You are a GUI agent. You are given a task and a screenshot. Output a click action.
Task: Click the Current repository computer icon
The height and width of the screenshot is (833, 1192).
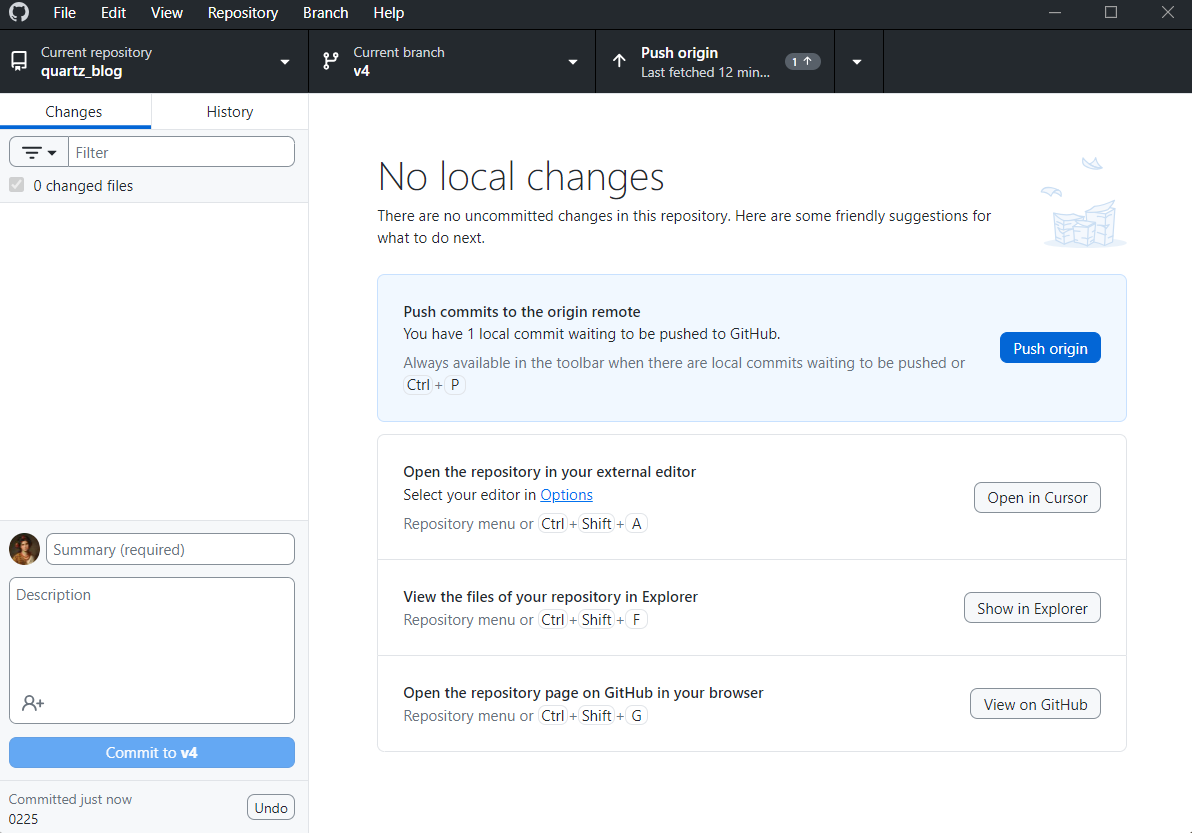coord(19,61)
